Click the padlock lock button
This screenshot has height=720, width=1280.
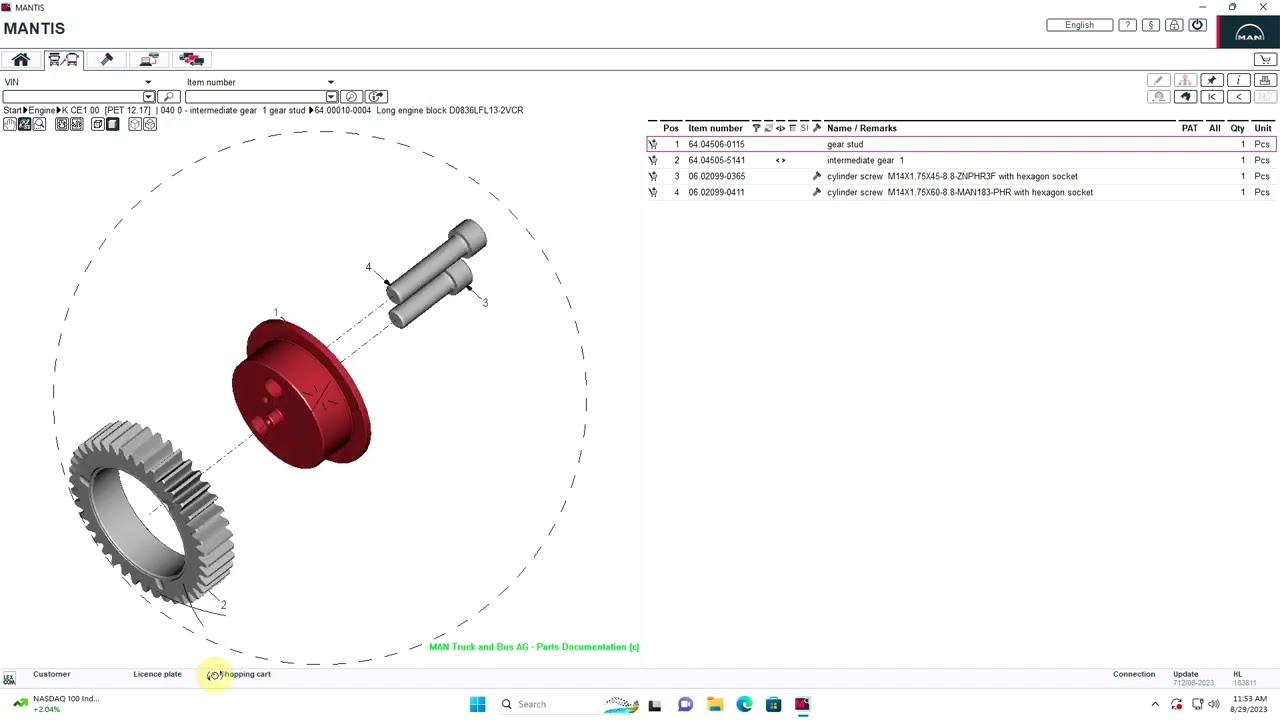[1174, 25]
